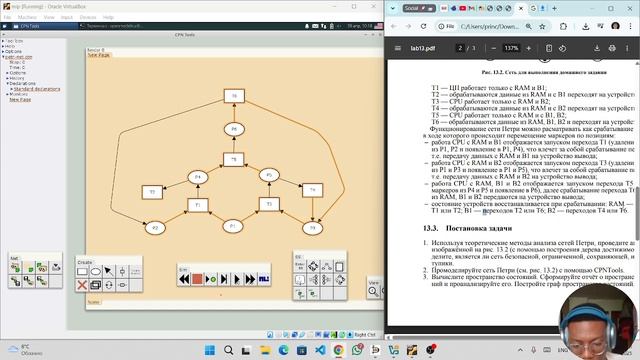The height and width of the screenshot is (360, 640).
Task: Click the Play simulation tool
Action: click(x=237, y=279)
